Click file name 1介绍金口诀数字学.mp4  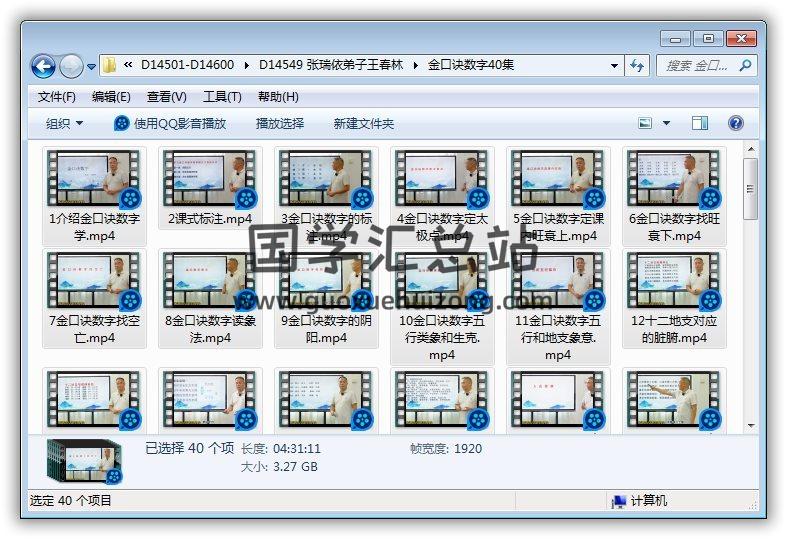(x=94, y=227)
